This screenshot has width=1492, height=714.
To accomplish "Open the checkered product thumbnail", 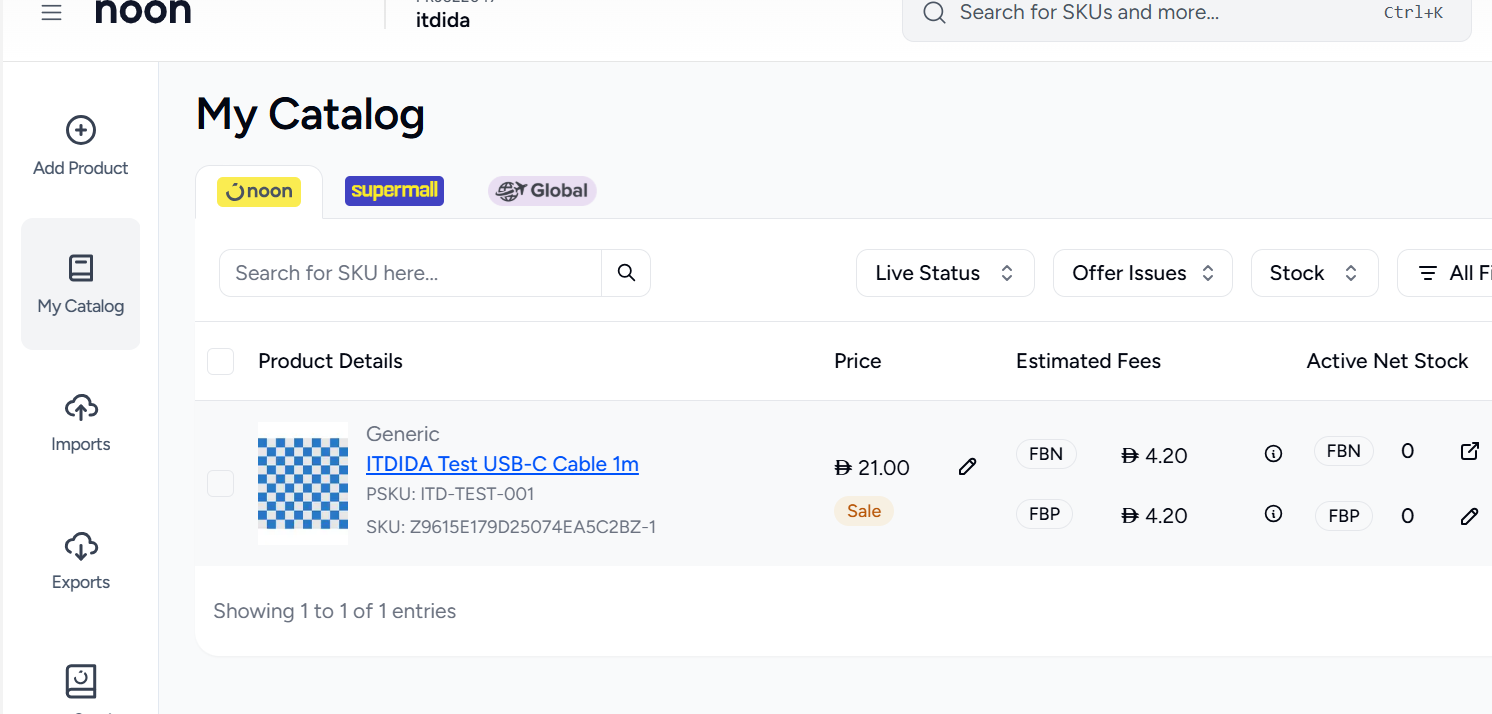I will click(303, 483).
